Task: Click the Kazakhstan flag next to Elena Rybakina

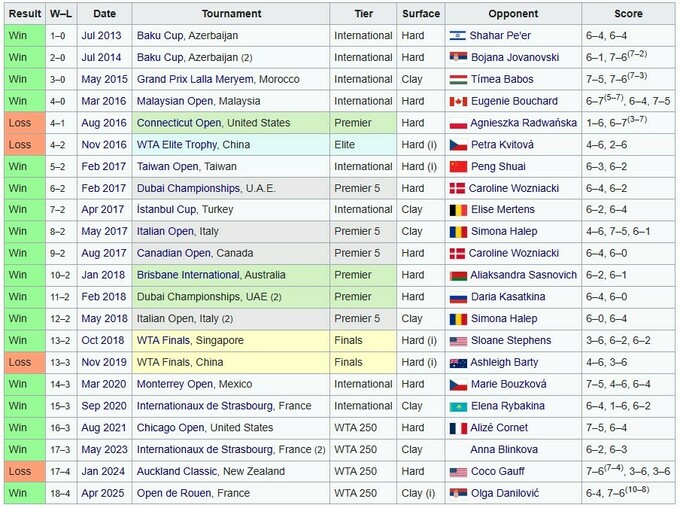Action: click(458, 406)
